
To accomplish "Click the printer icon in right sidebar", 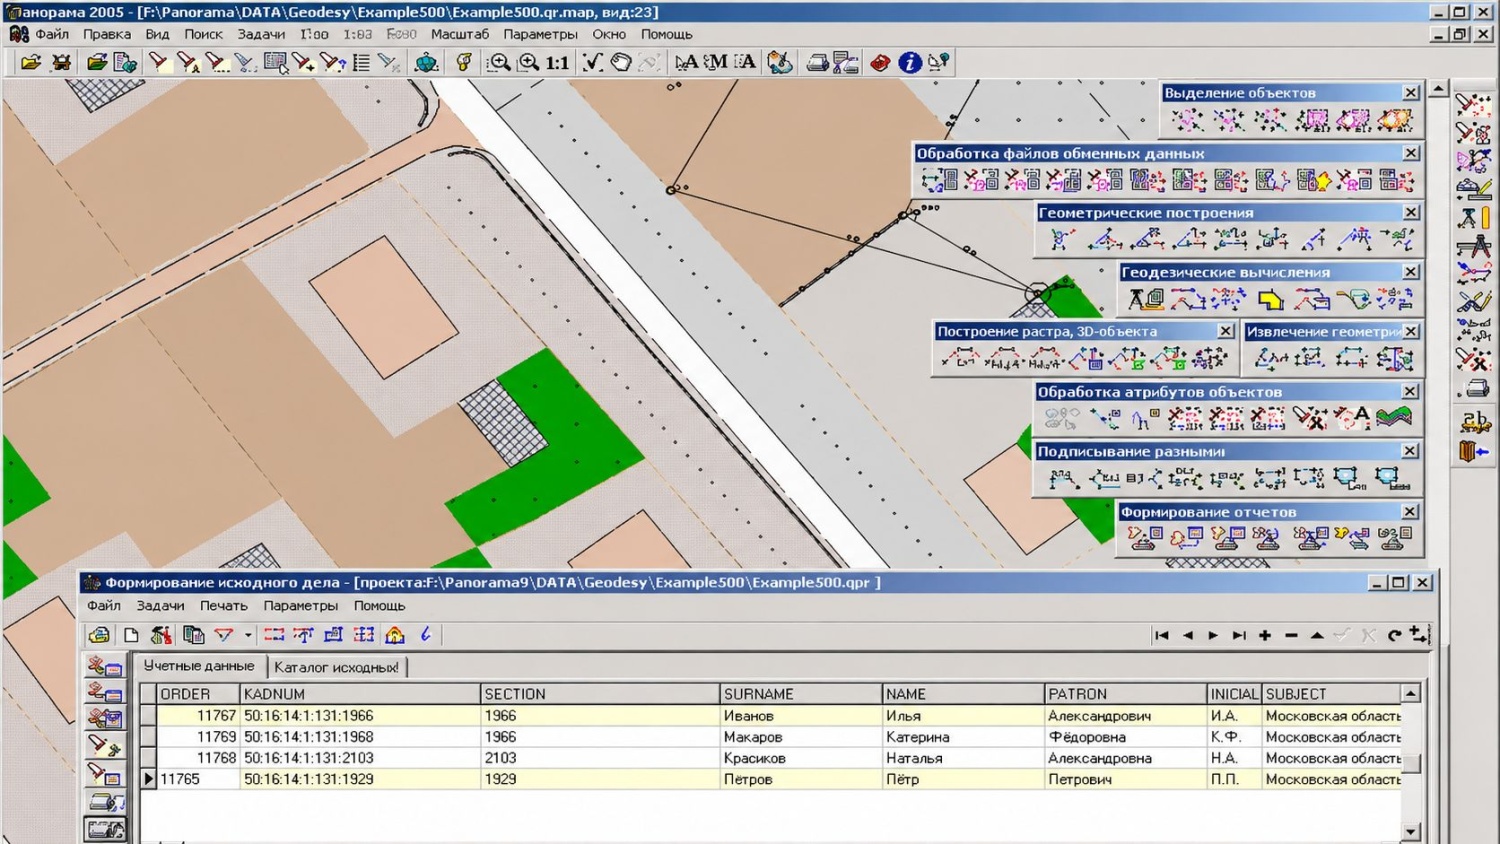I will tap(1476, 388).
